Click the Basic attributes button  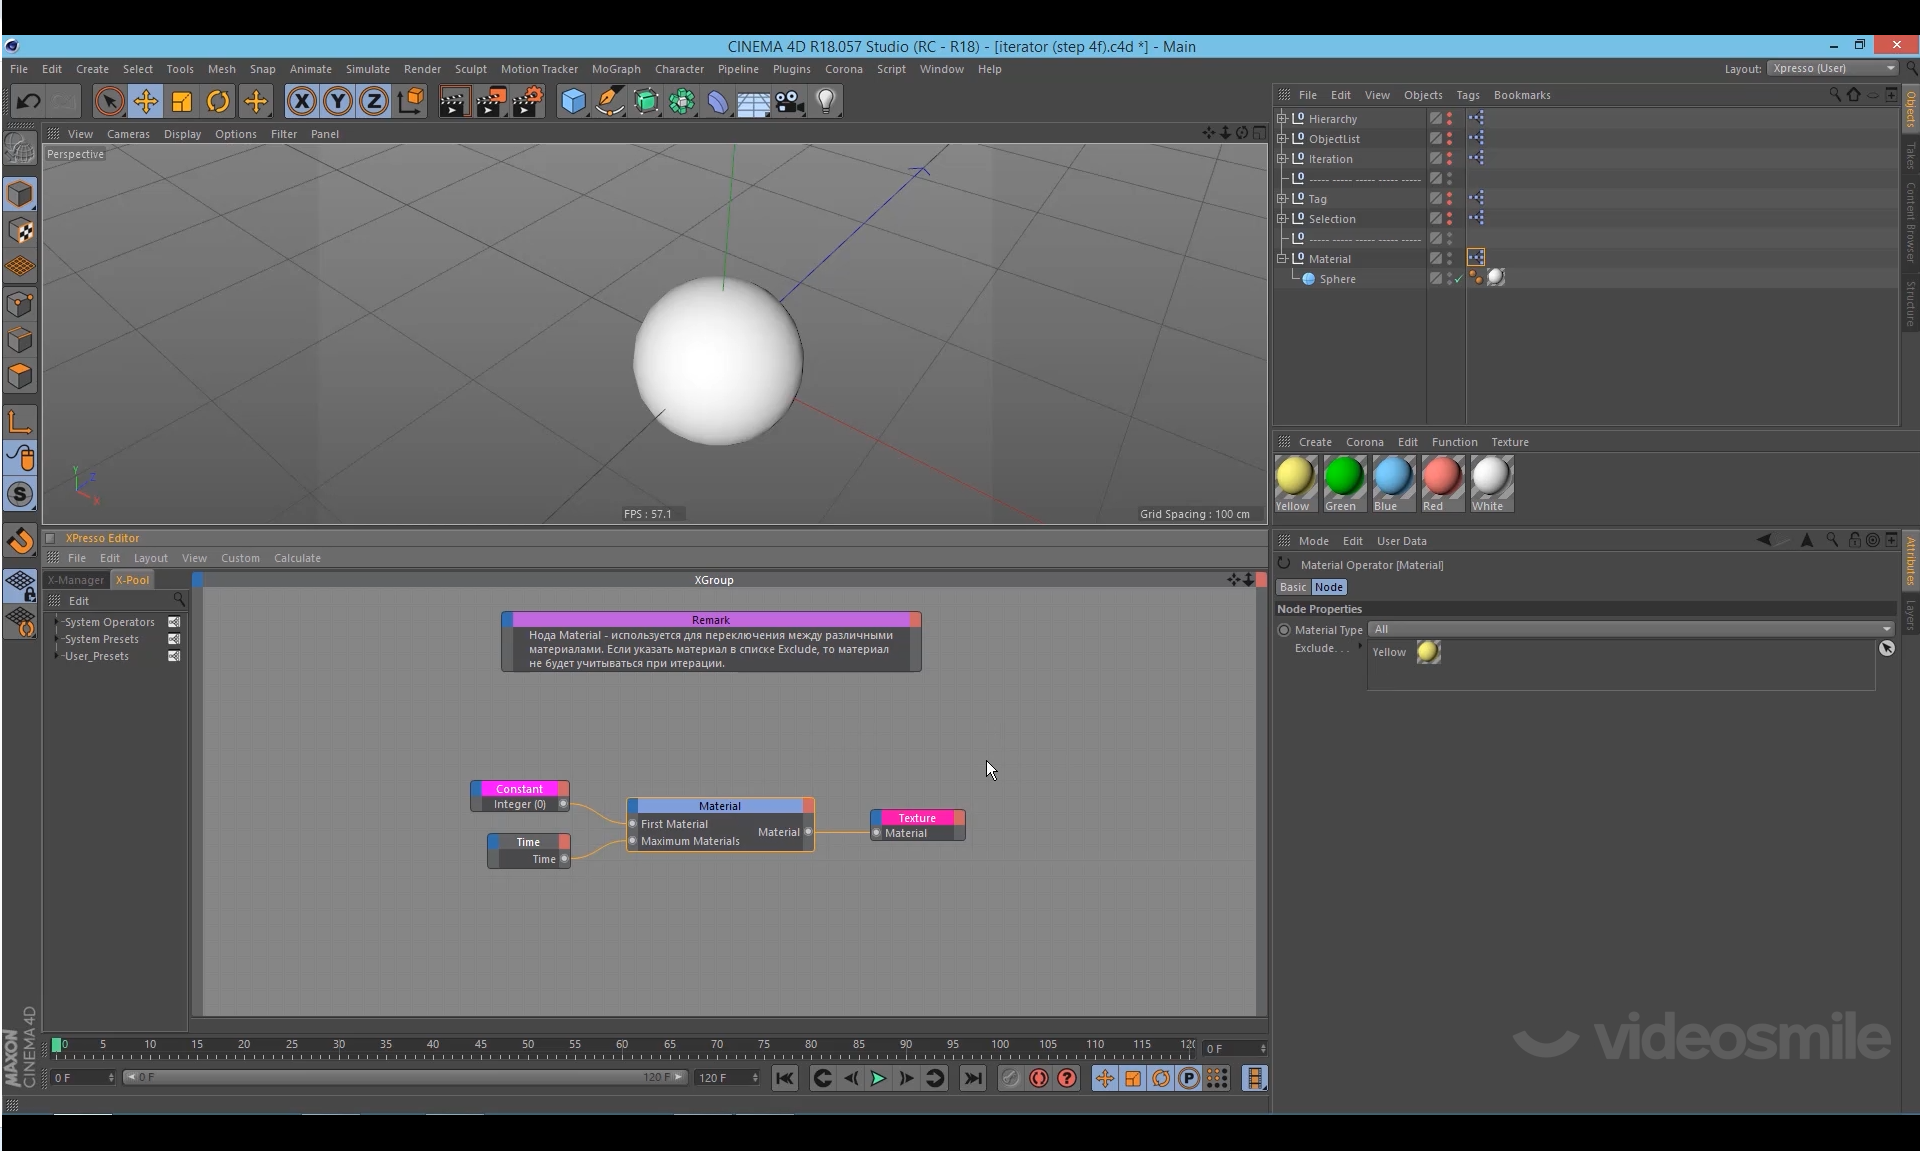coord(1292,588)
